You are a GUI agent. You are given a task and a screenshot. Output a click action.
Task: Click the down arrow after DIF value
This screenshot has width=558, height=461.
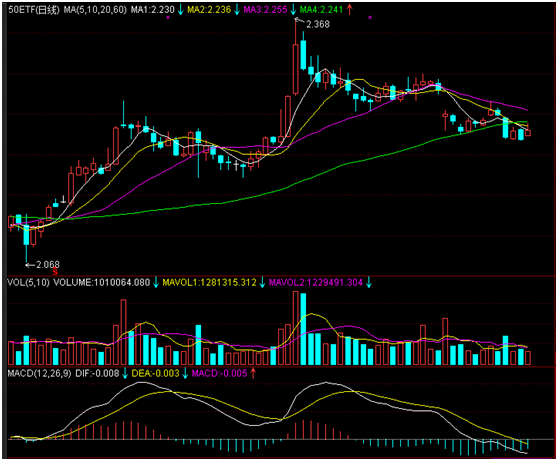(x=125, y=373)
